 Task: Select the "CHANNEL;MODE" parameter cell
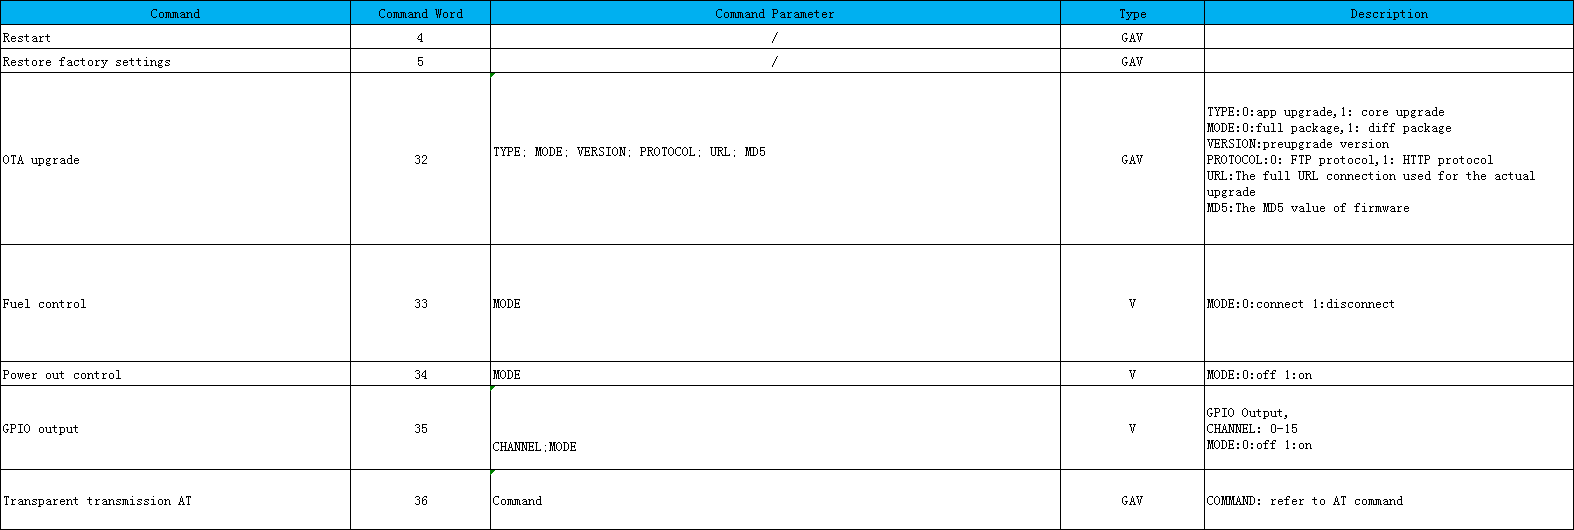[774, 446]
